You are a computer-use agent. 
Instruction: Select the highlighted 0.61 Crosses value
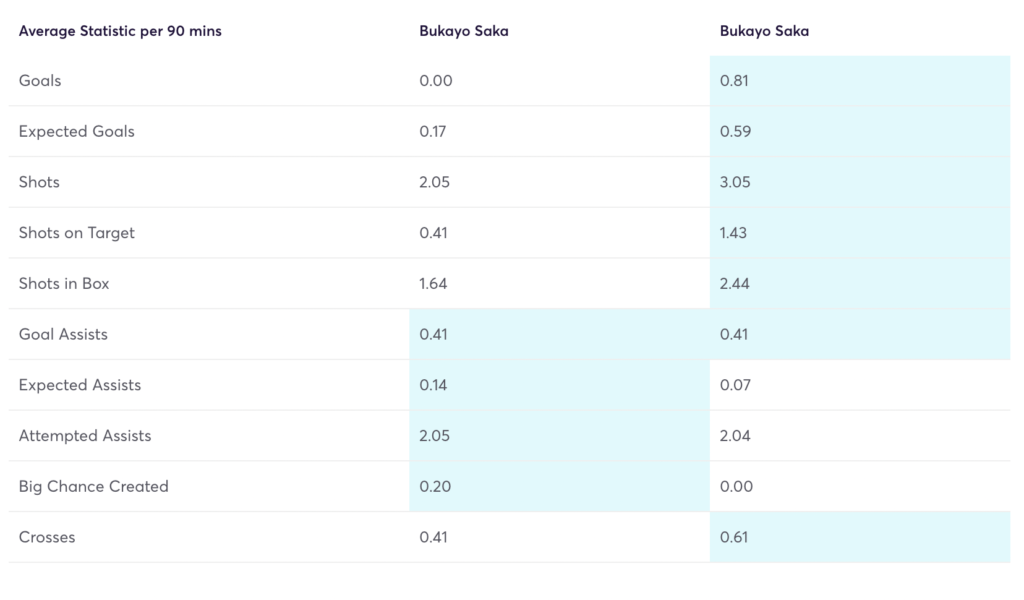point(735,537)
